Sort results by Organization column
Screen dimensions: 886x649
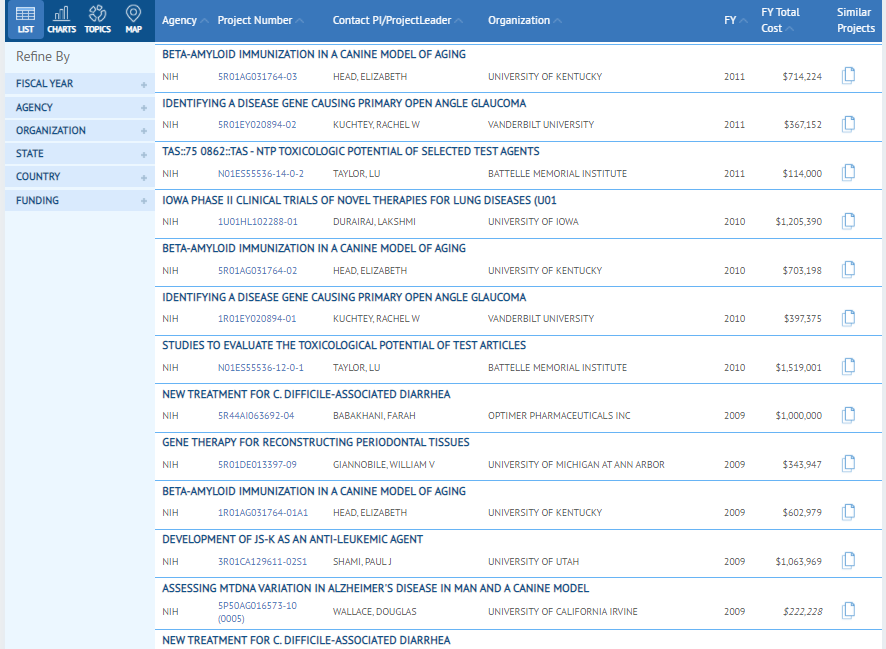point(524,20)
